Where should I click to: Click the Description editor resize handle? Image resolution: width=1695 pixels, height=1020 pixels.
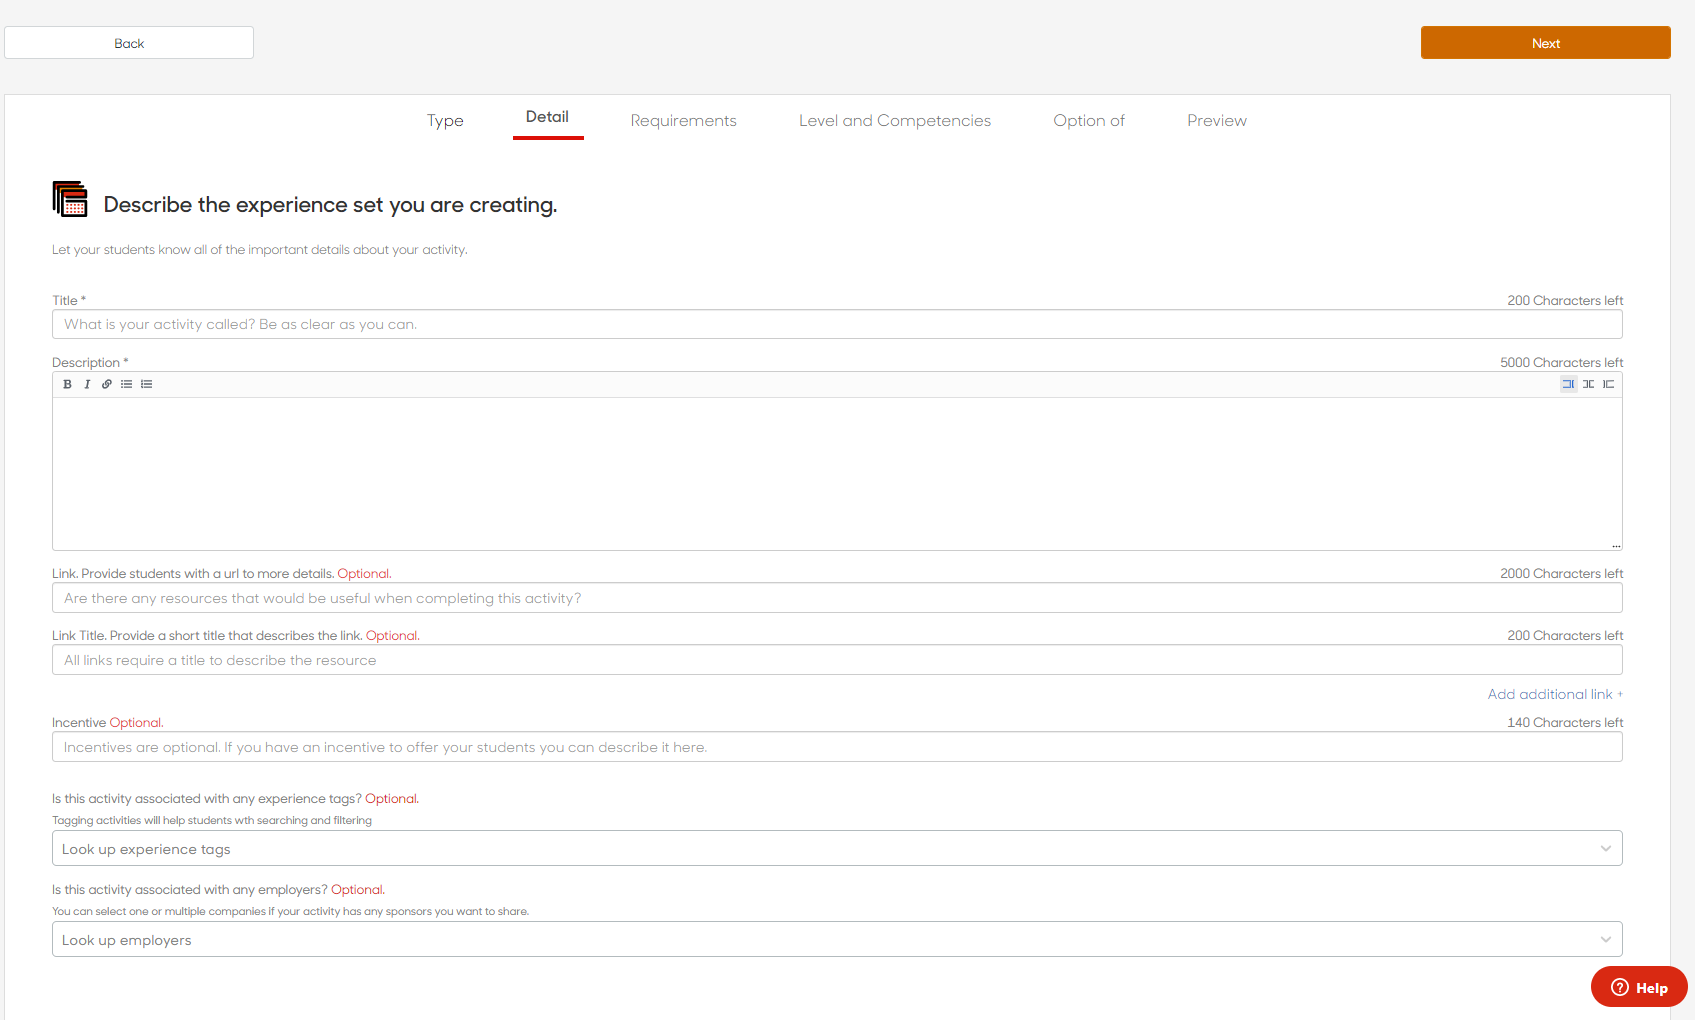pyautogui.click(x=1616, y=545)
